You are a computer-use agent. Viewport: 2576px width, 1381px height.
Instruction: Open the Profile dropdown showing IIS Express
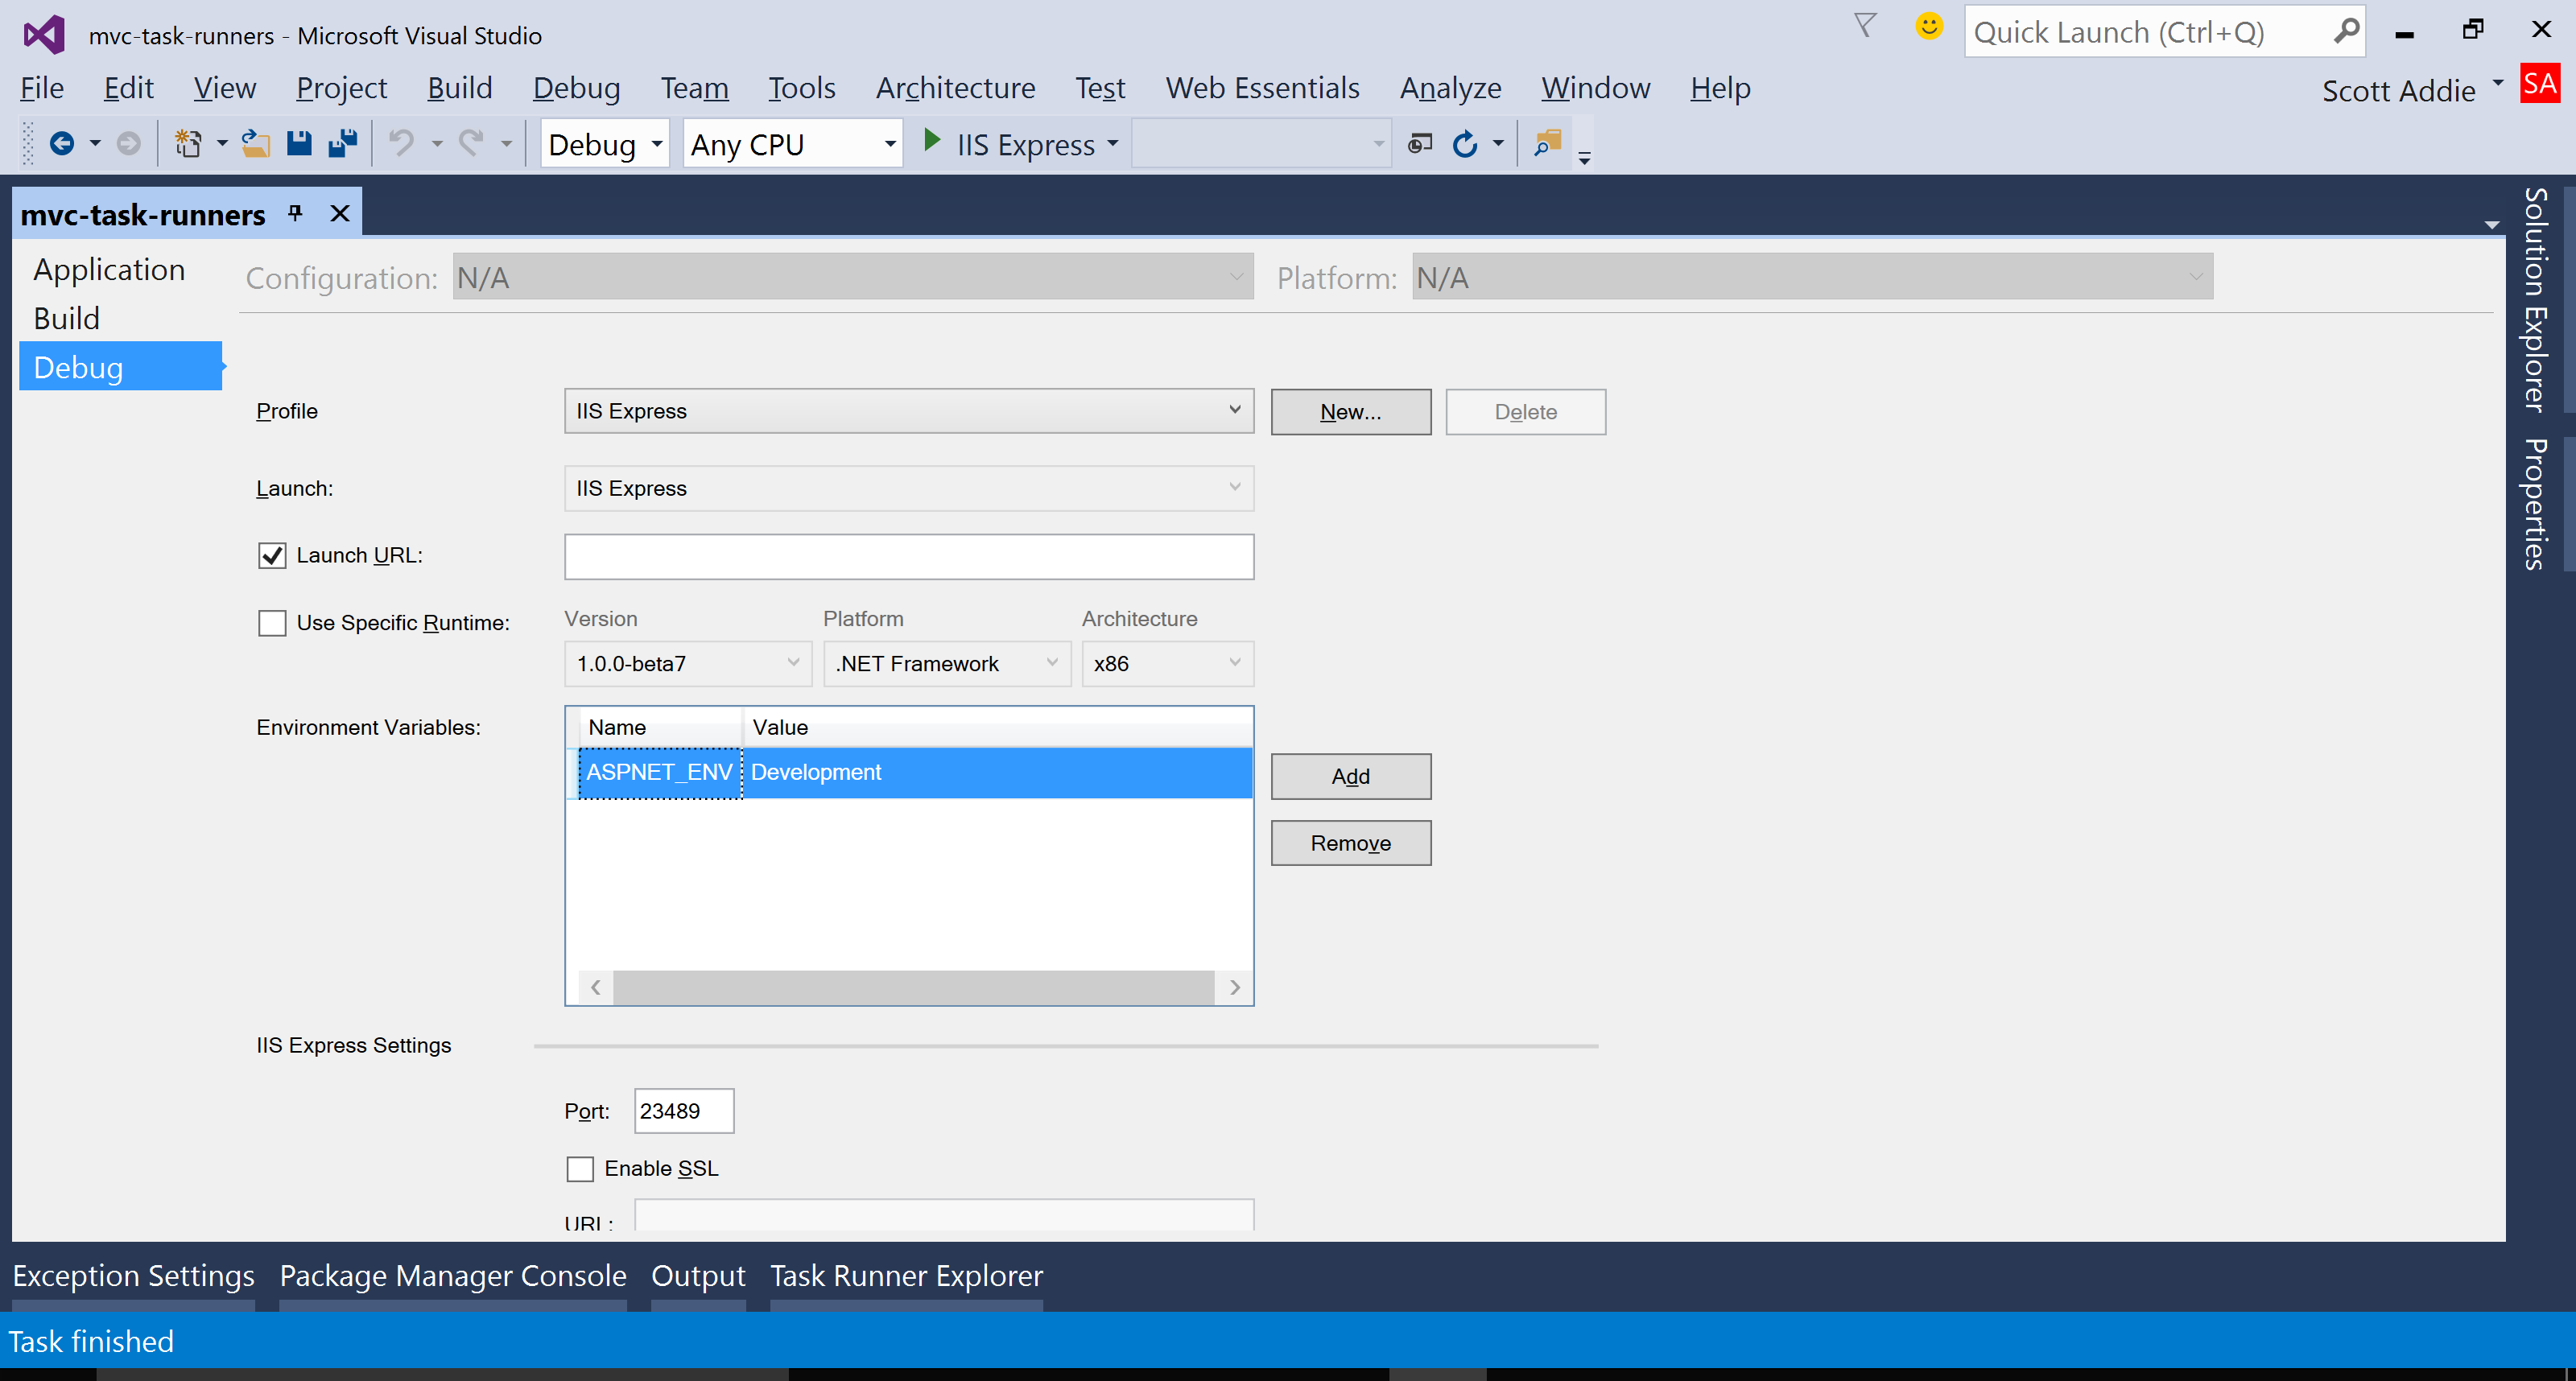(908, 411)
